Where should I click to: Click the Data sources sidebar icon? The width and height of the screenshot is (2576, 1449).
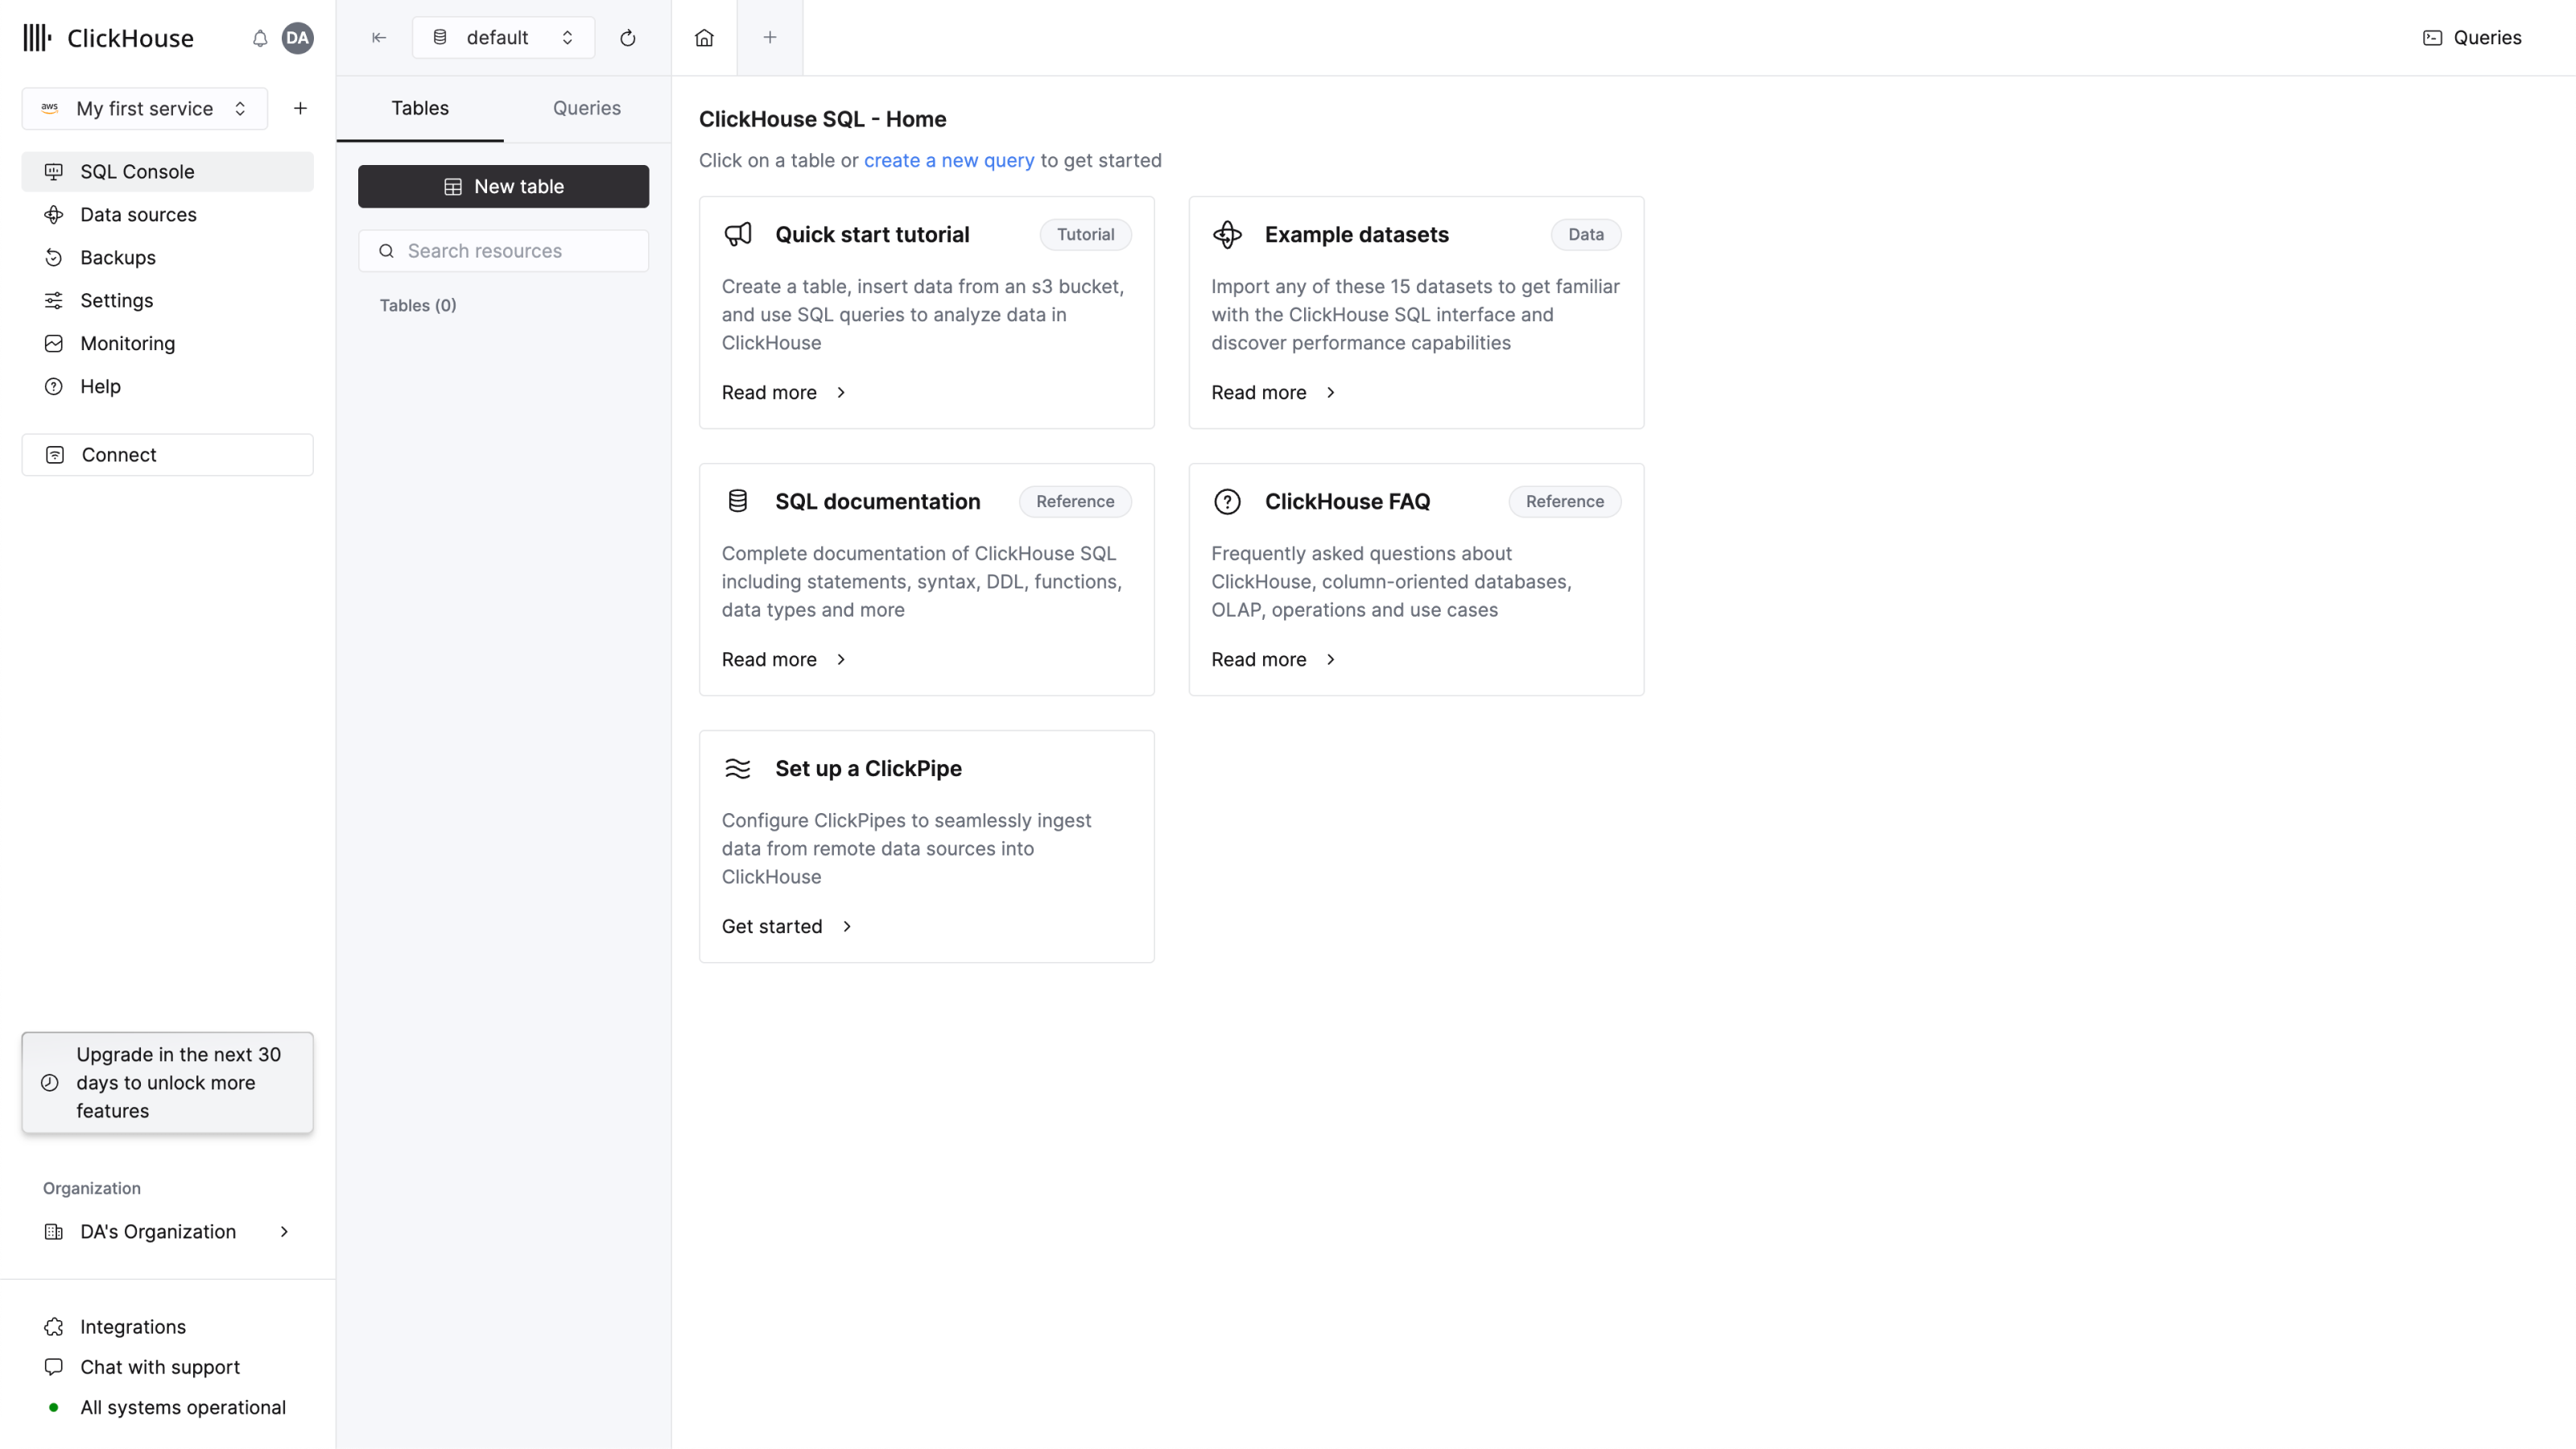click(x=53, y=214)
